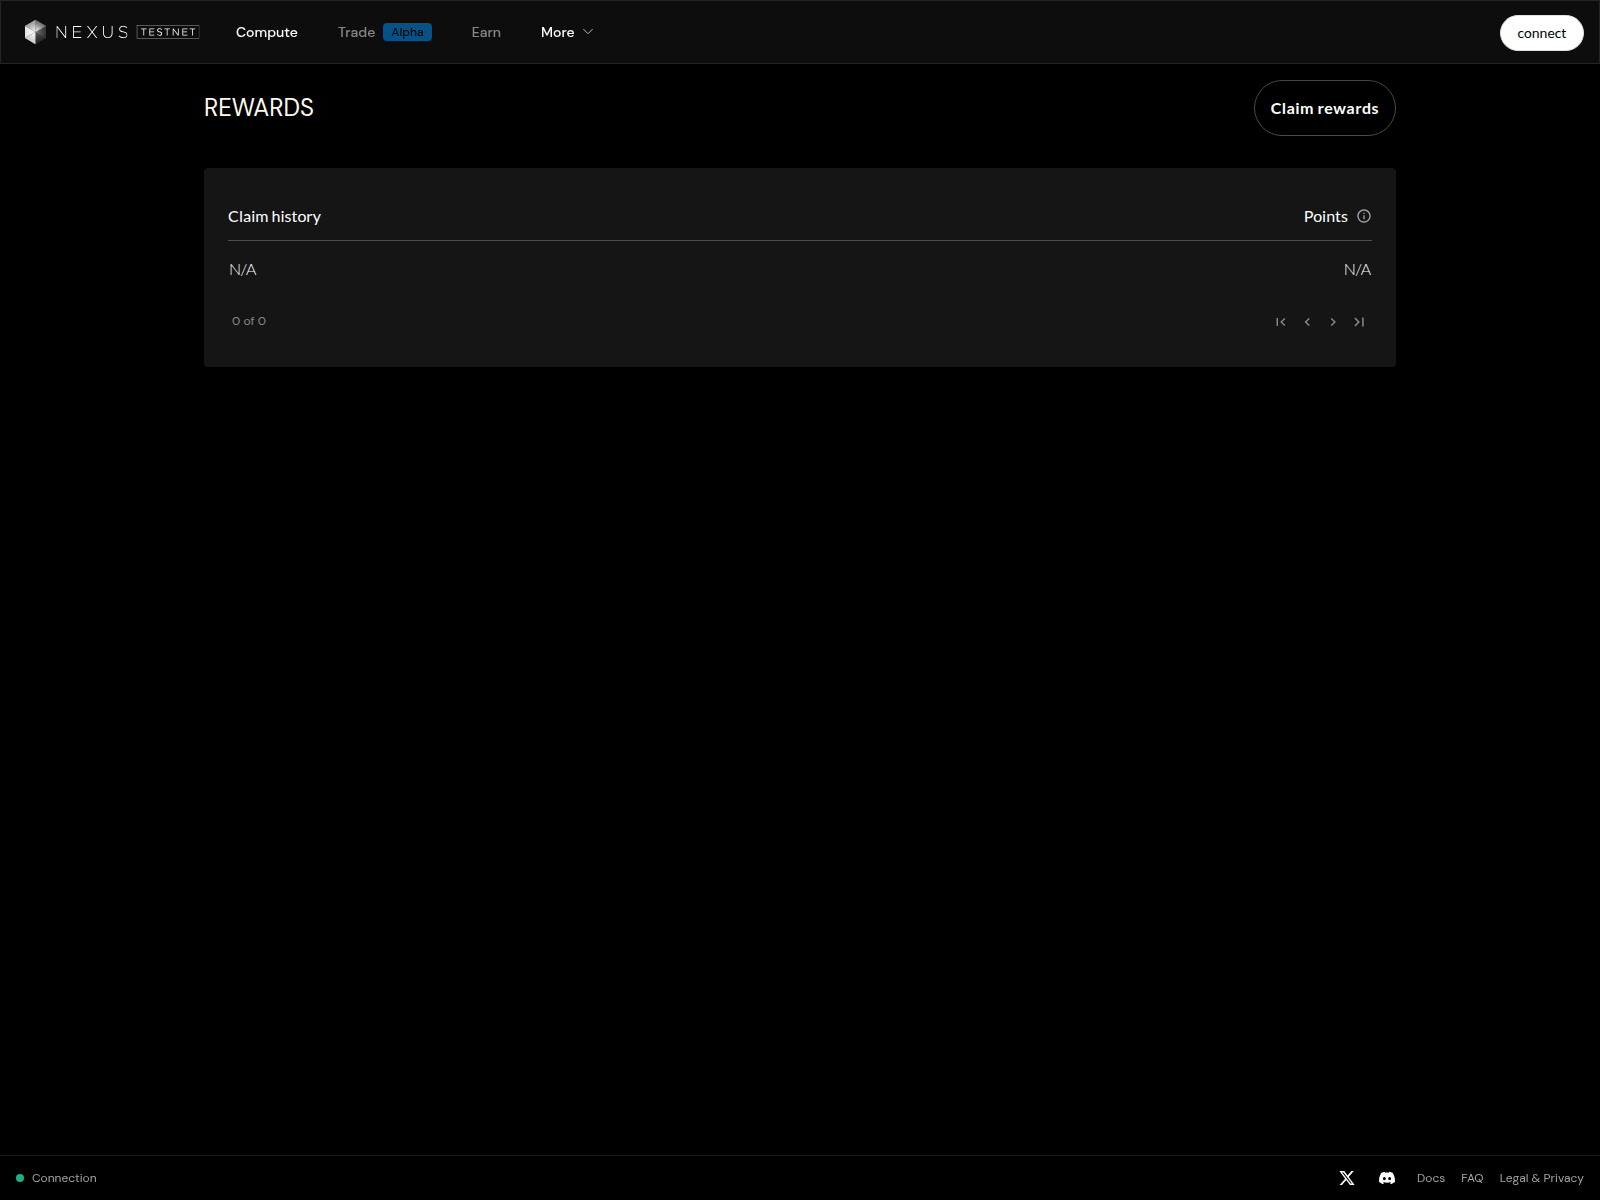Go to previous claim history page

(x=1307, y=322)
